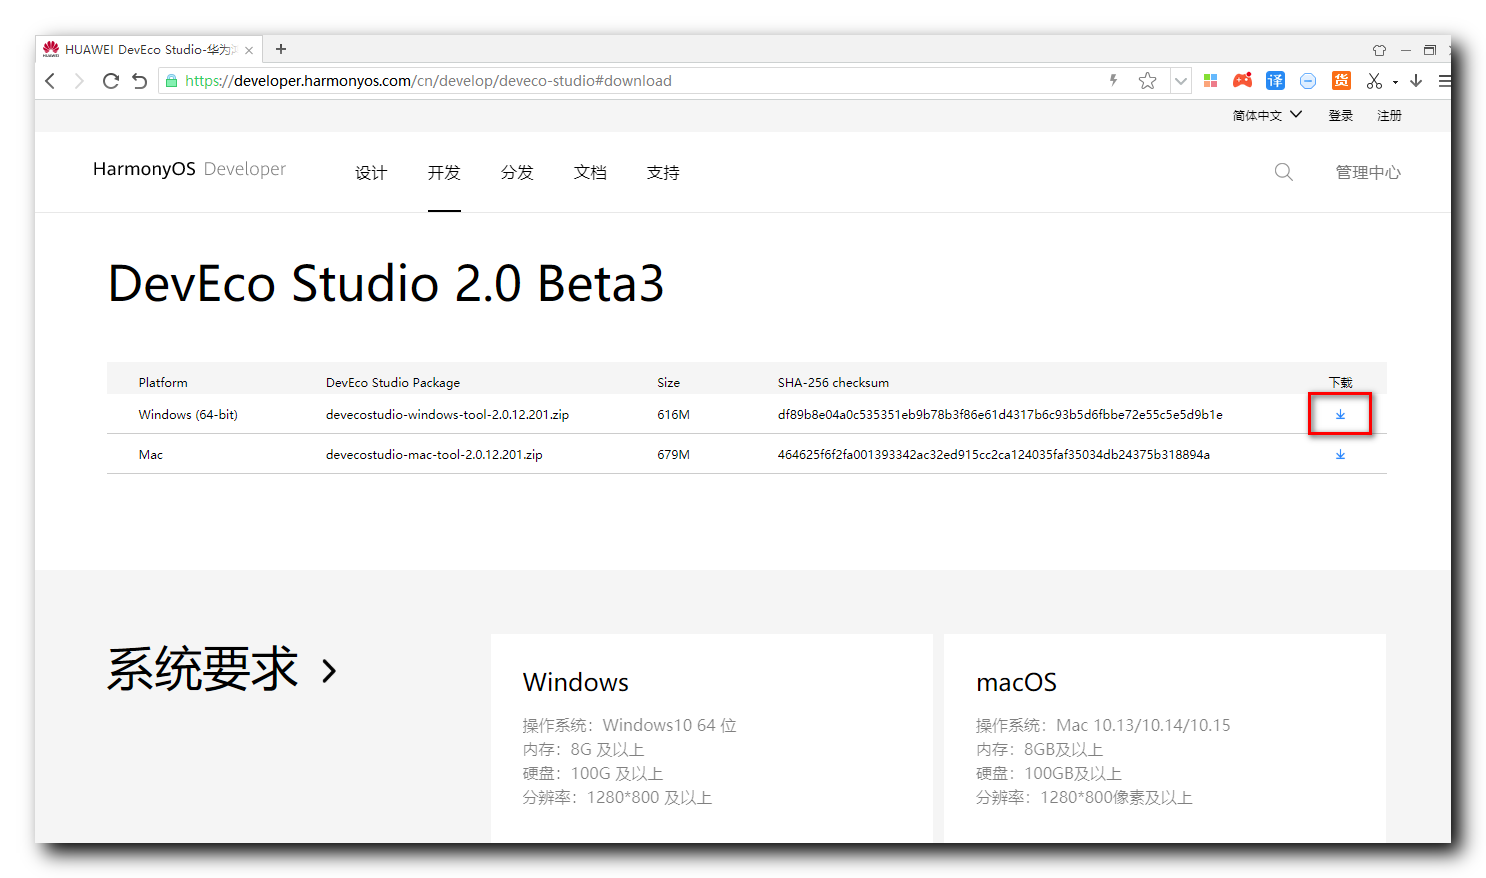The image size is (1486, 878).
Task: Click the 系统要求 heading link
Action: [203, 669]
